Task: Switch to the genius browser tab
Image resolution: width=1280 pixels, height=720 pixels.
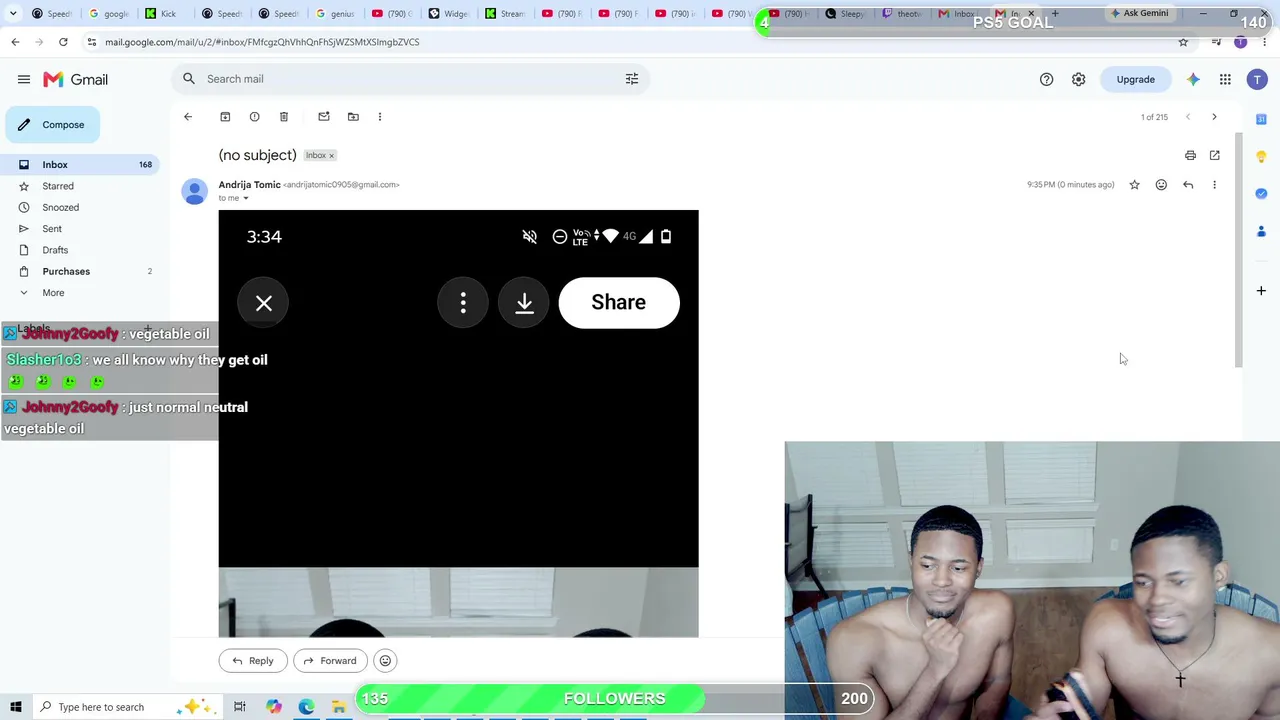Action: 336,14
